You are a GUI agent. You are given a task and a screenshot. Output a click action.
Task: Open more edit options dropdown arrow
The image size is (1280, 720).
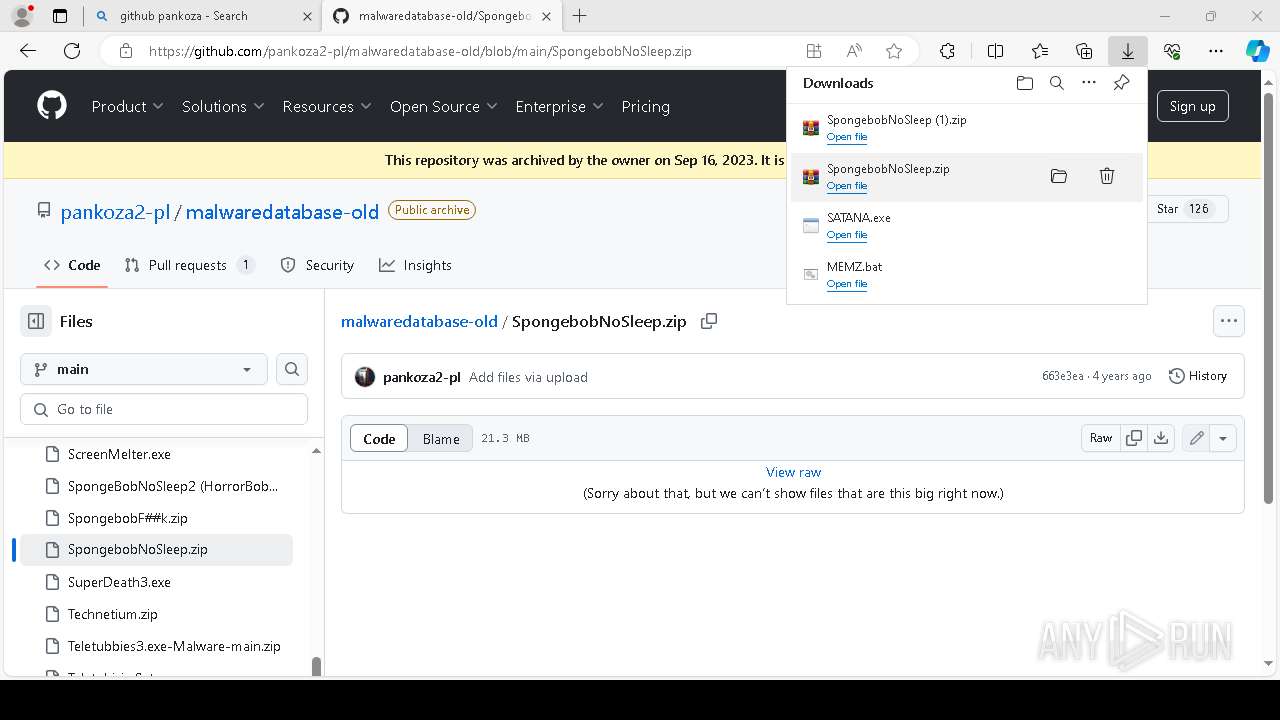(1223, 438)
